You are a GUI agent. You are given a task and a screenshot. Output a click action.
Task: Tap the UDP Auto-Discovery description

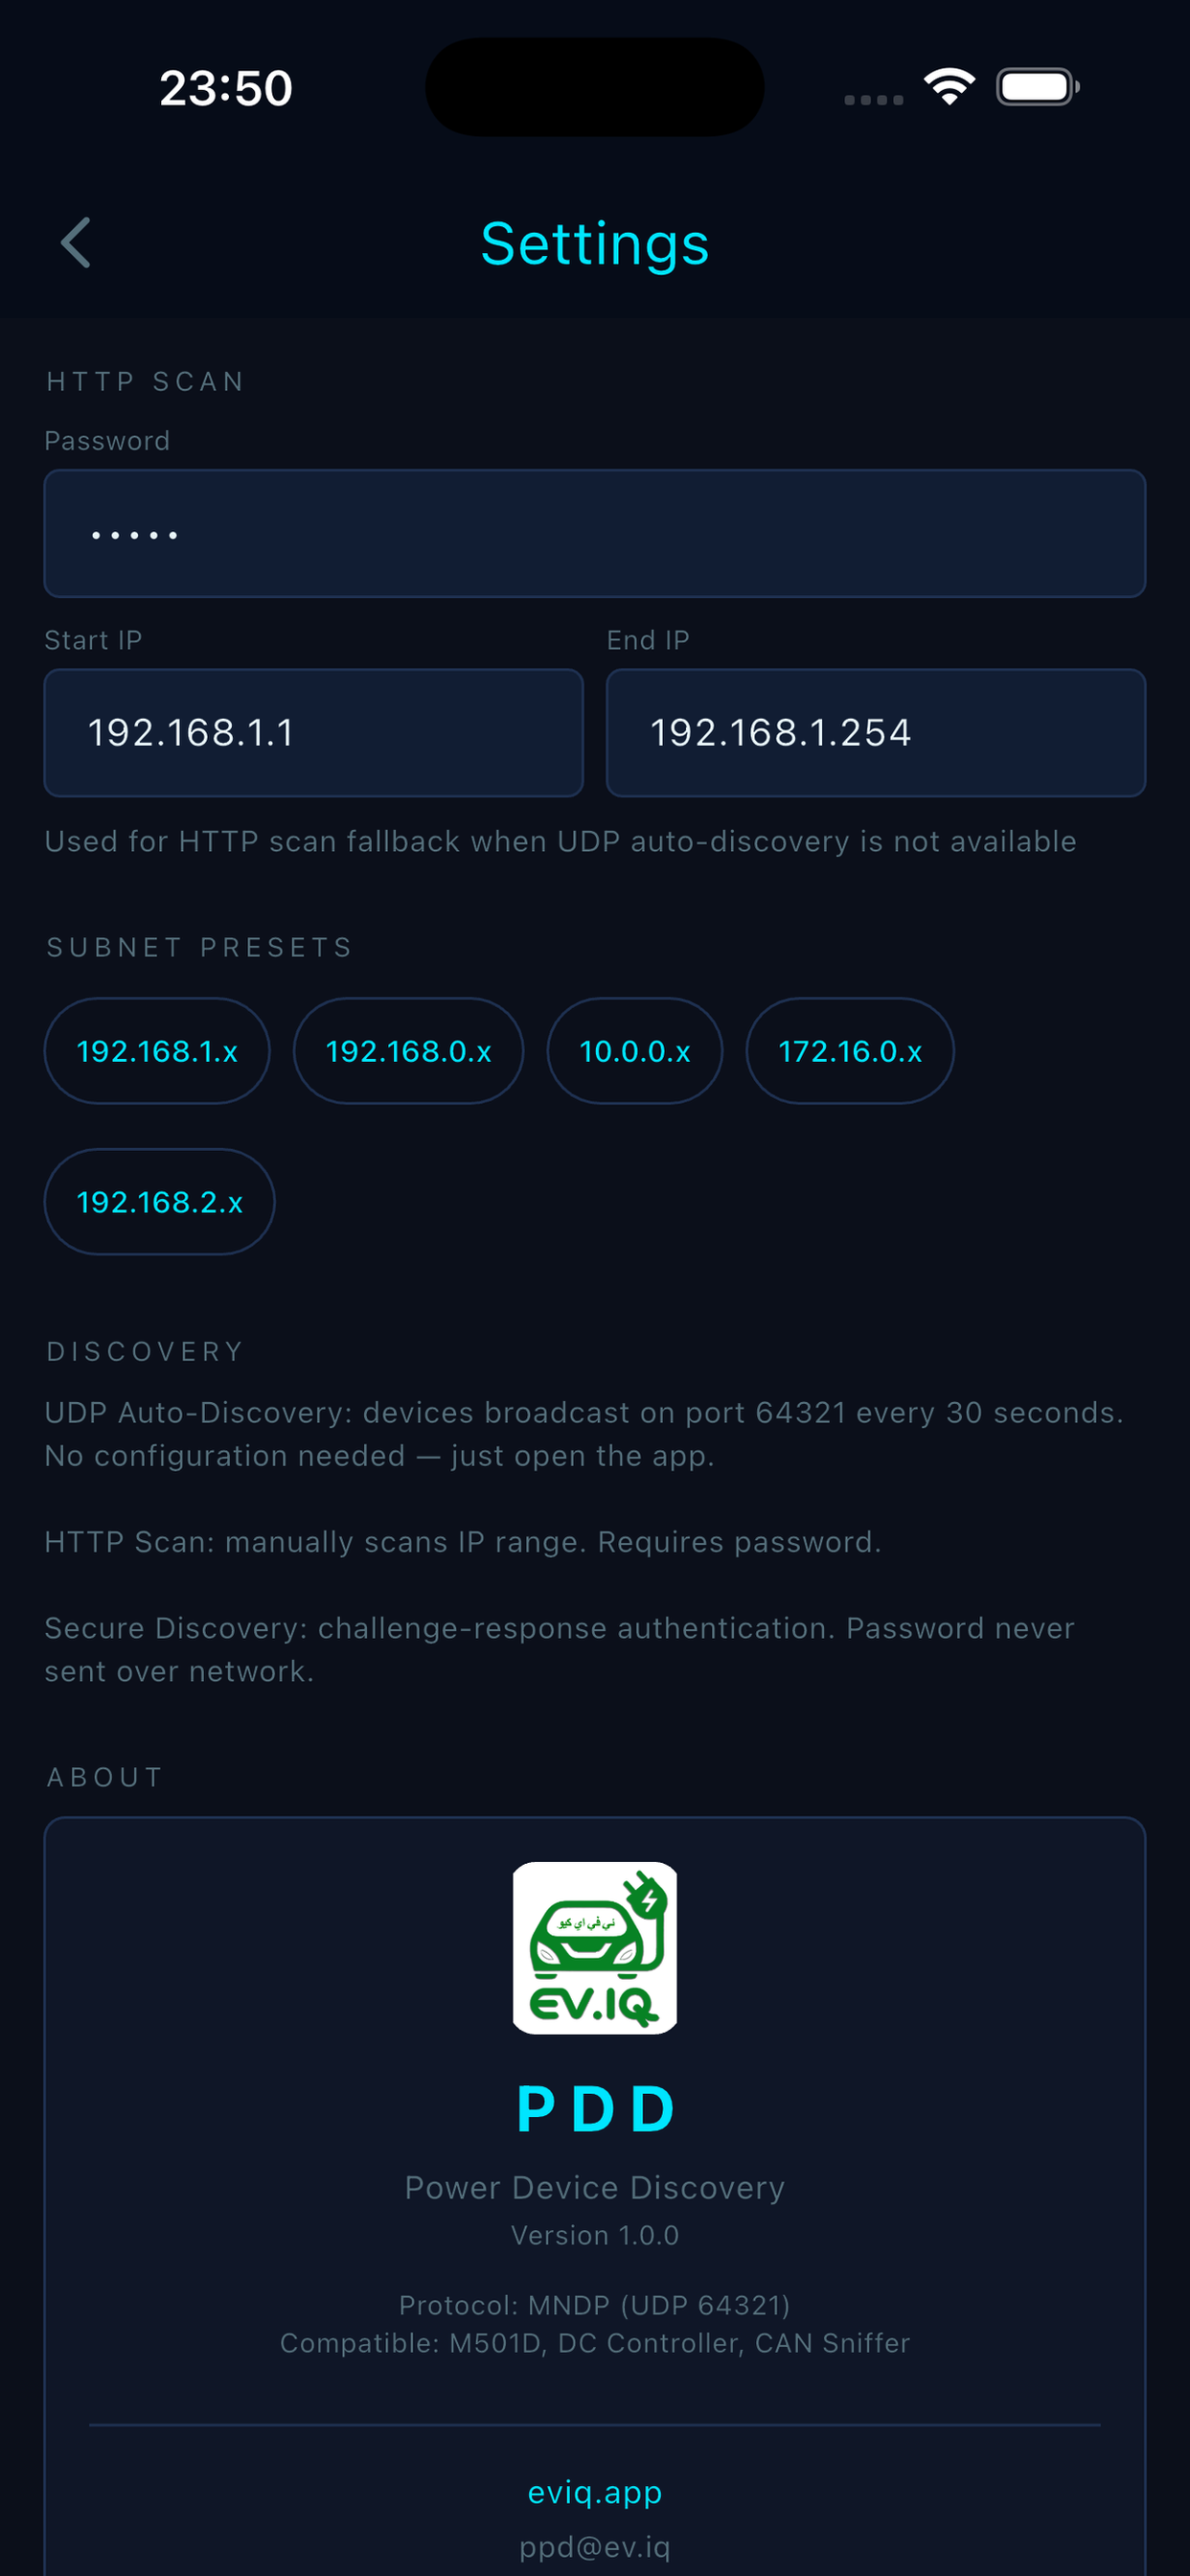(584, 1434)
